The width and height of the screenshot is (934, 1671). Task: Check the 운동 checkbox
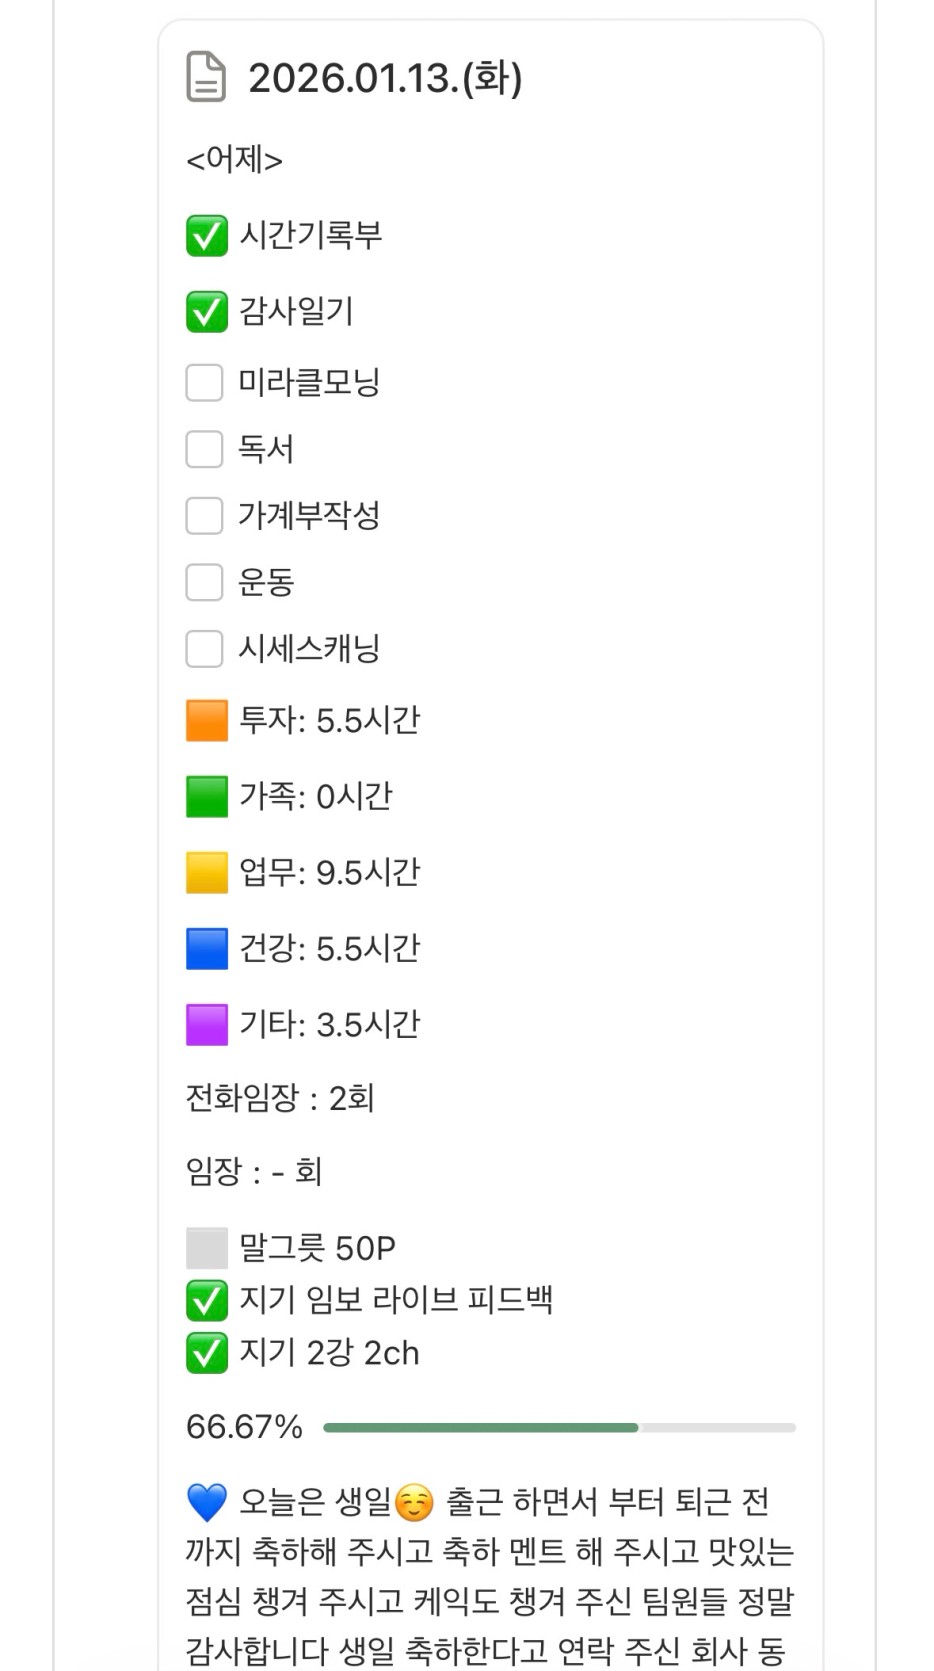click(204, 582)
